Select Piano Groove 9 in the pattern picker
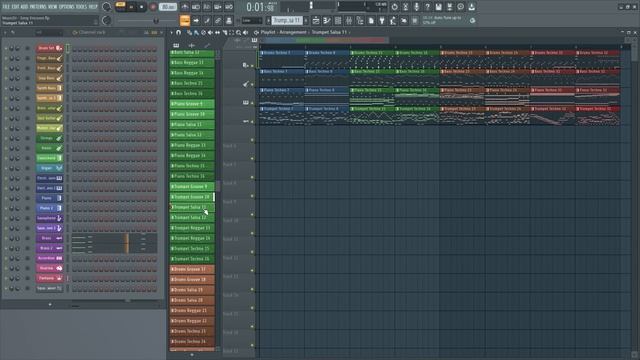The height and width of the screenshot is (360, 640). pos(192,104)
